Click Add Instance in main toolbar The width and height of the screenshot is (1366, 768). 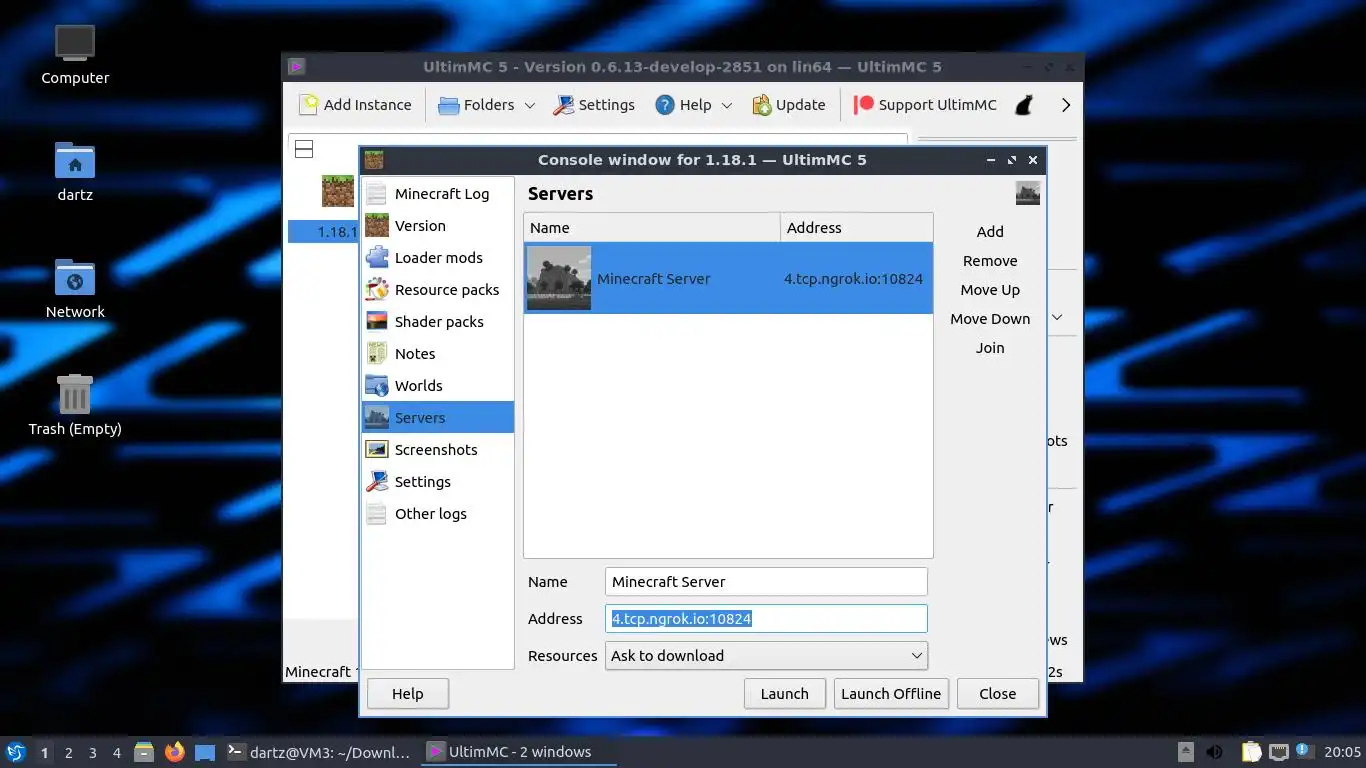coord(356,105)
